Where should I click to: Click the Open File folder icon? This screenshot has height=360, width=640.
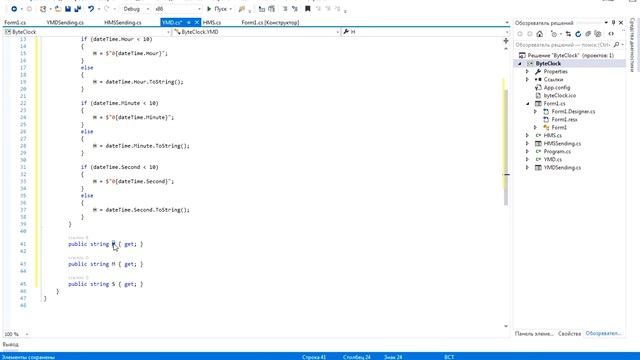58,9
